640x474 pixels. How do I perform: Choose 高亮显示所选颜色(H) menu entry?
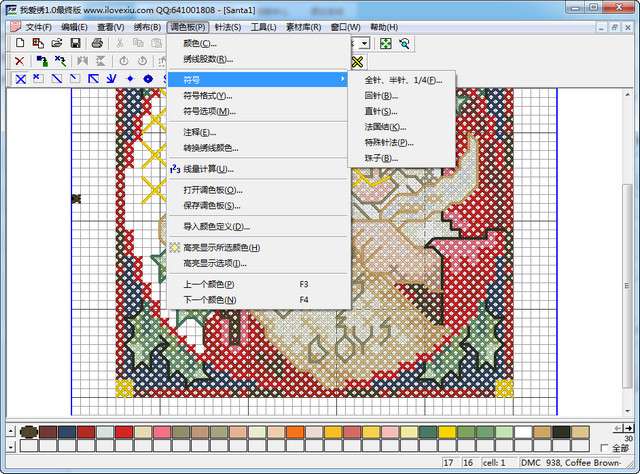click(x=258, y=247)
